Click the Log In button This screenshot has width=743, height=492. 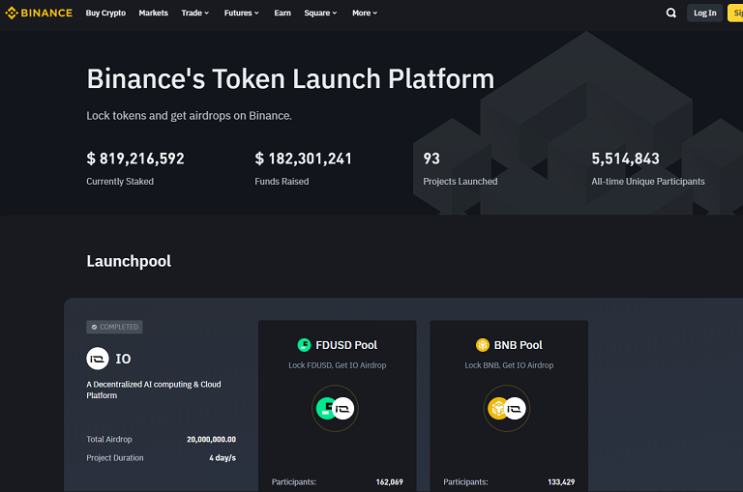(705, 13)
